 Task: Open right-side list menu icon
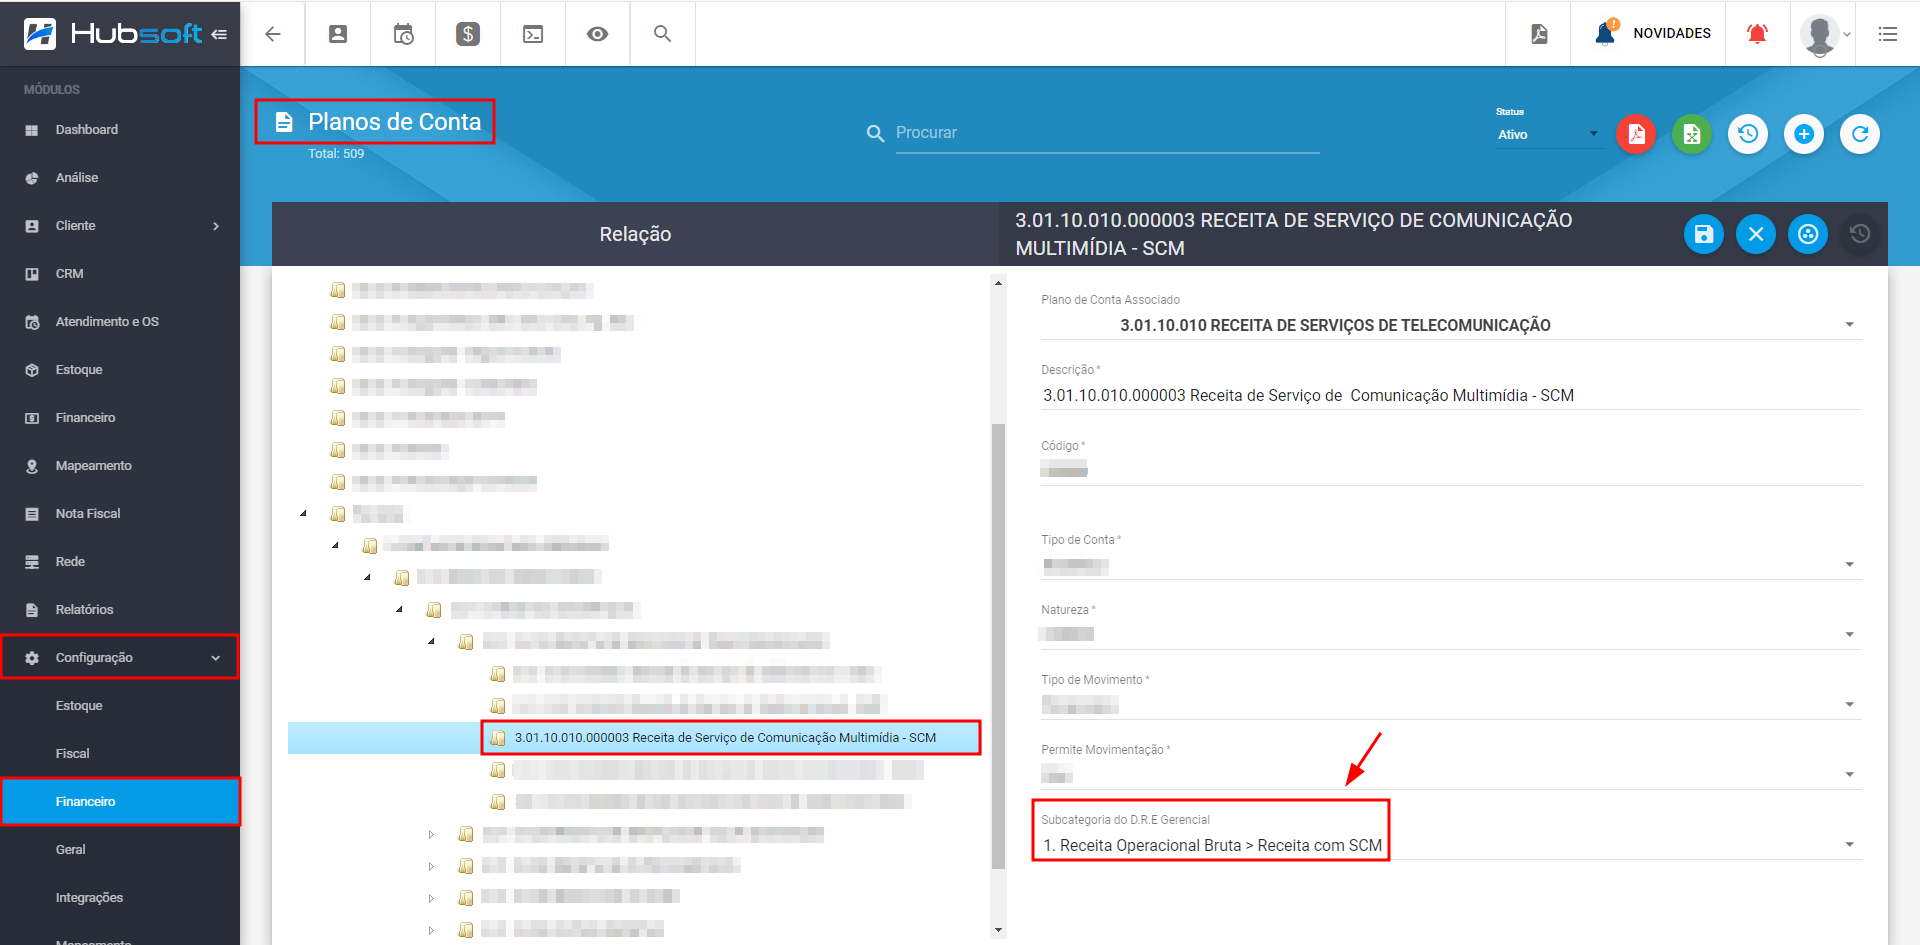(1888, 34)
